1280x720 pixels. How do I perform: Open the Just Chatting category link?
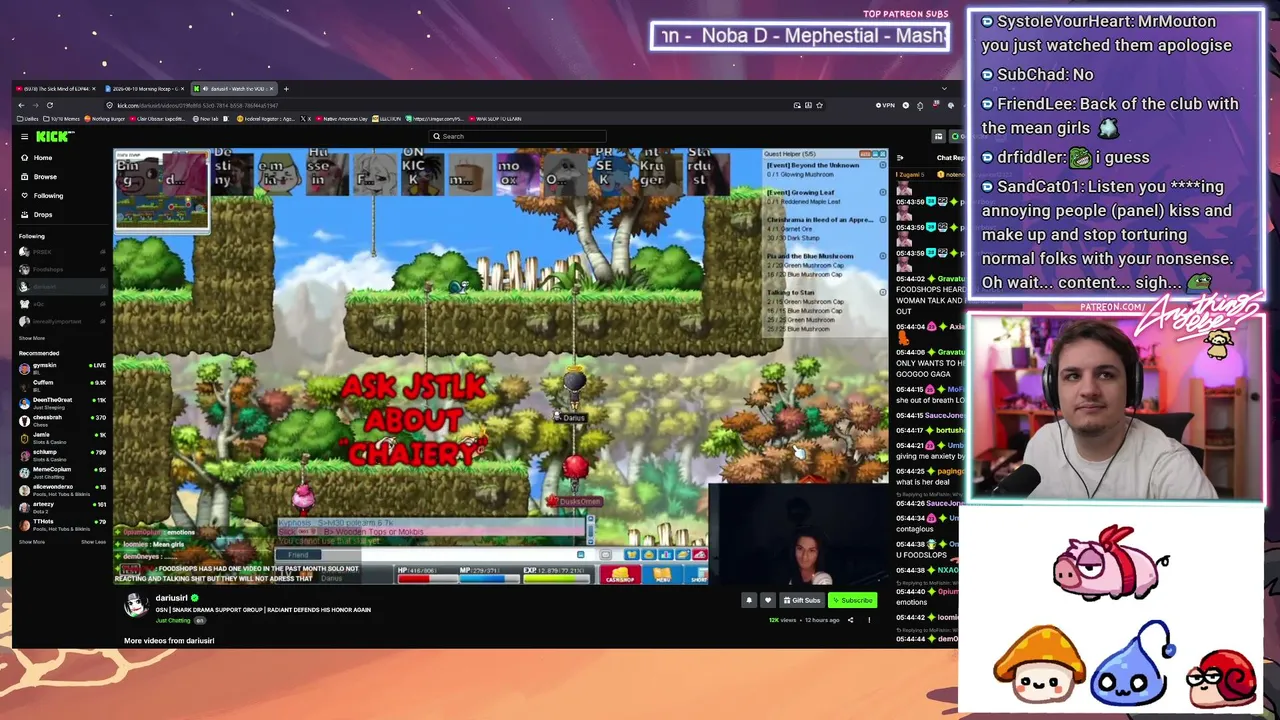tap(173, 621)
